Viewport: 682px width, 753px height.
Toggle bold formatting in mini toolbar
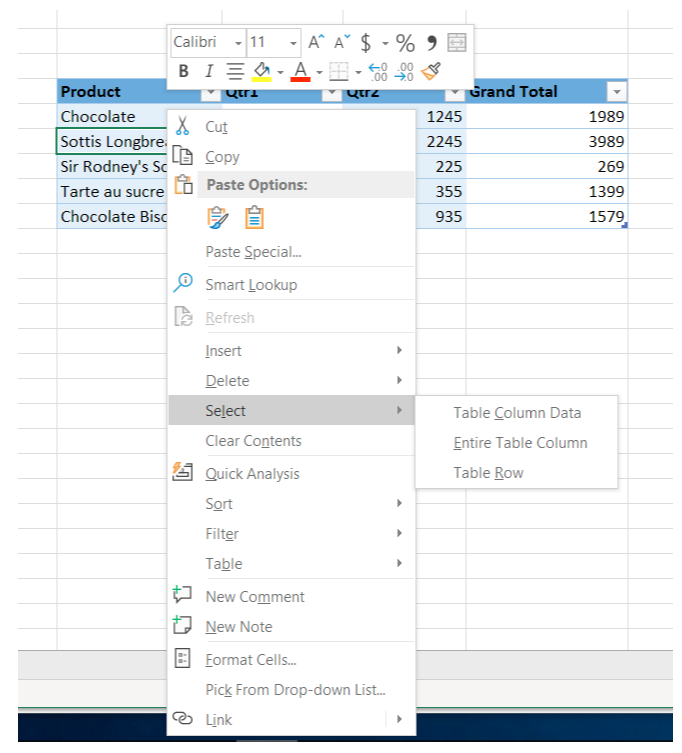tap(183, 71)
